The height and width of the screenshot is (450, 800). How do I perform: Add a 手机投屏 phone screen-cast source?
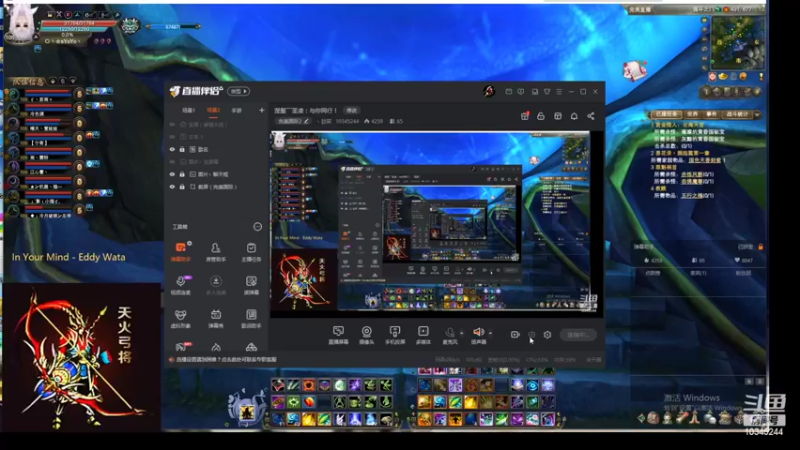point(395,335)
